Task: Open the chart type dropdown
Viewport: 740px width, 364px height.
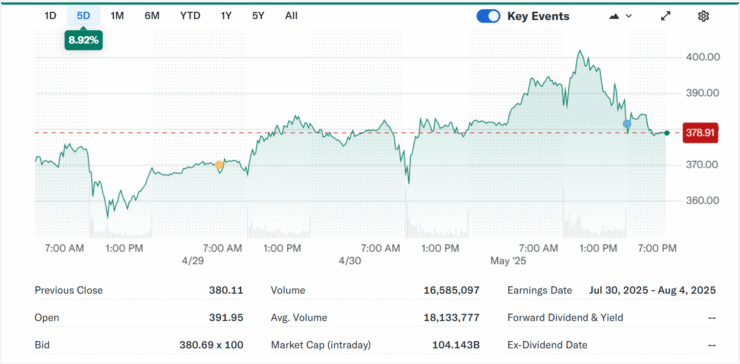Action: pos(620,16)
